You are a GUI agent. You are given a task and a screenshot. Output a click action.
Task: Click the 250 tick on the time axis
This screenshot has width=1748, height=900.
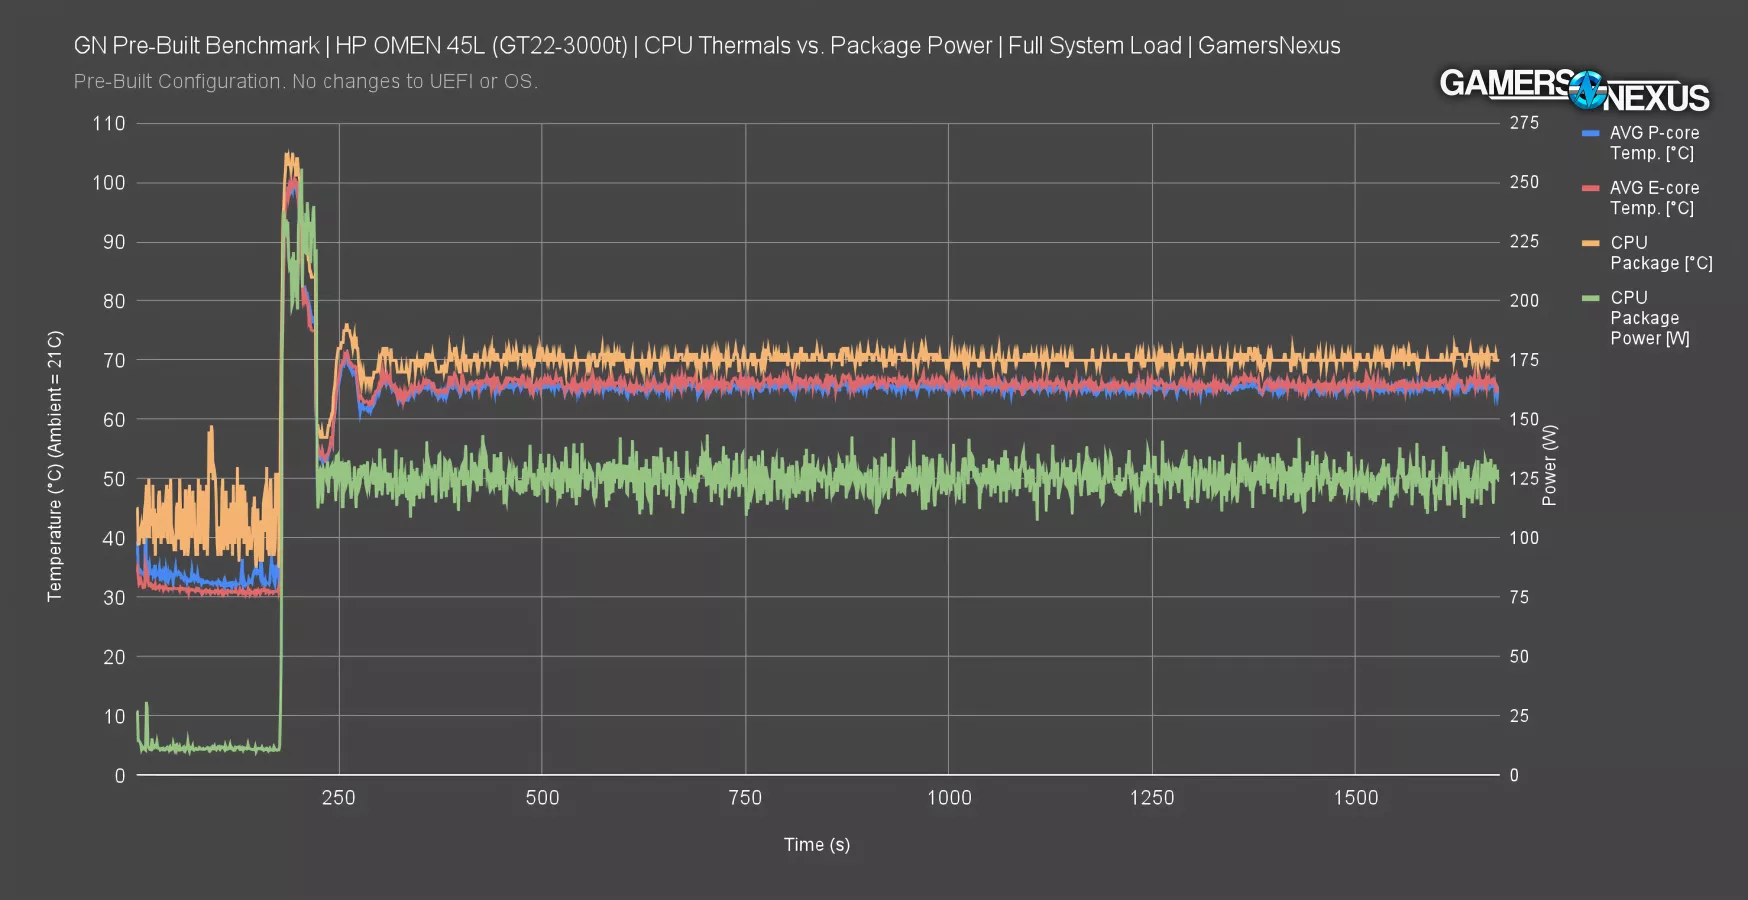click(x=338, y=798)
